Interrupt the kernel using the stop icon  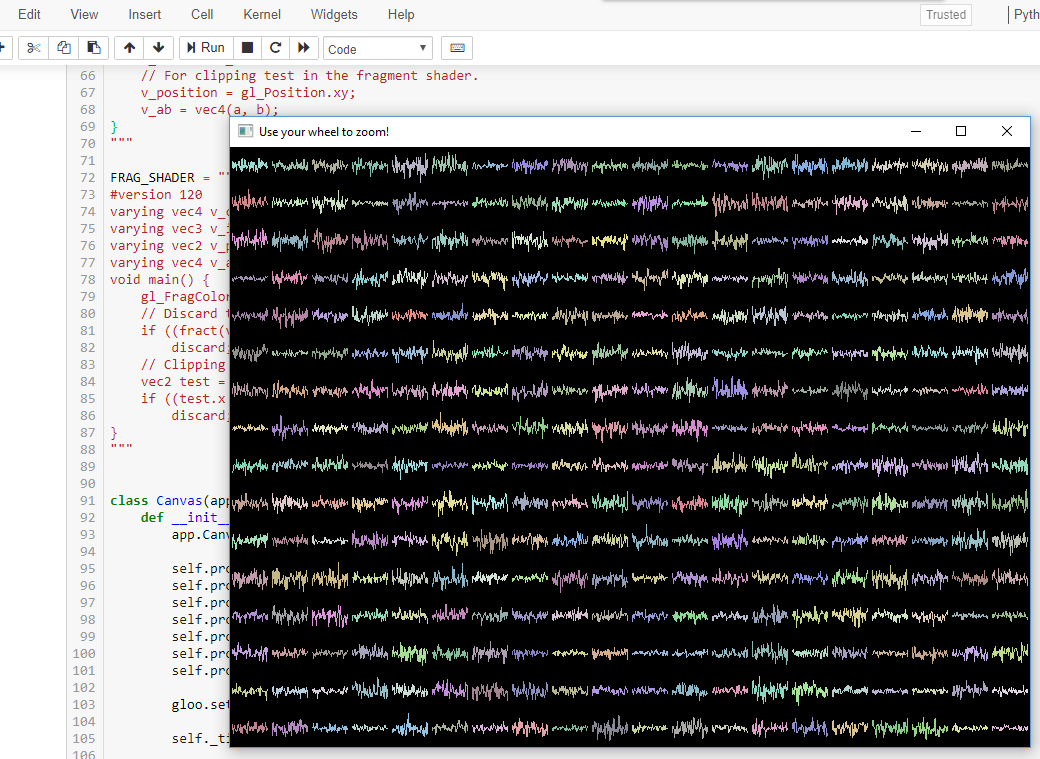[x=245, y=47]
